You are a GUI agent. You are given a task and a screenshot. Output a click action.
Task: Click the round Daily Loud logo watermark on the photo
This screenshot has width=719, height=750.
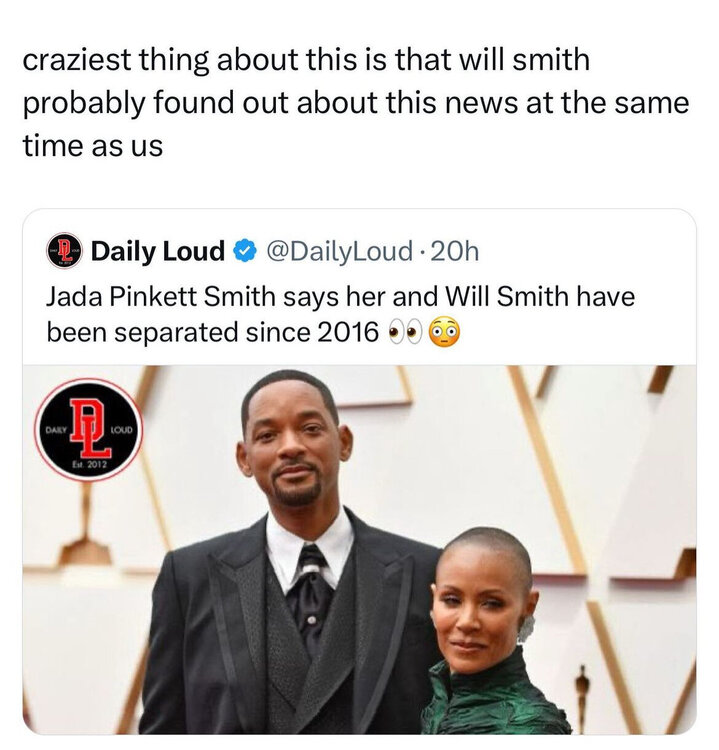[88, 430]
